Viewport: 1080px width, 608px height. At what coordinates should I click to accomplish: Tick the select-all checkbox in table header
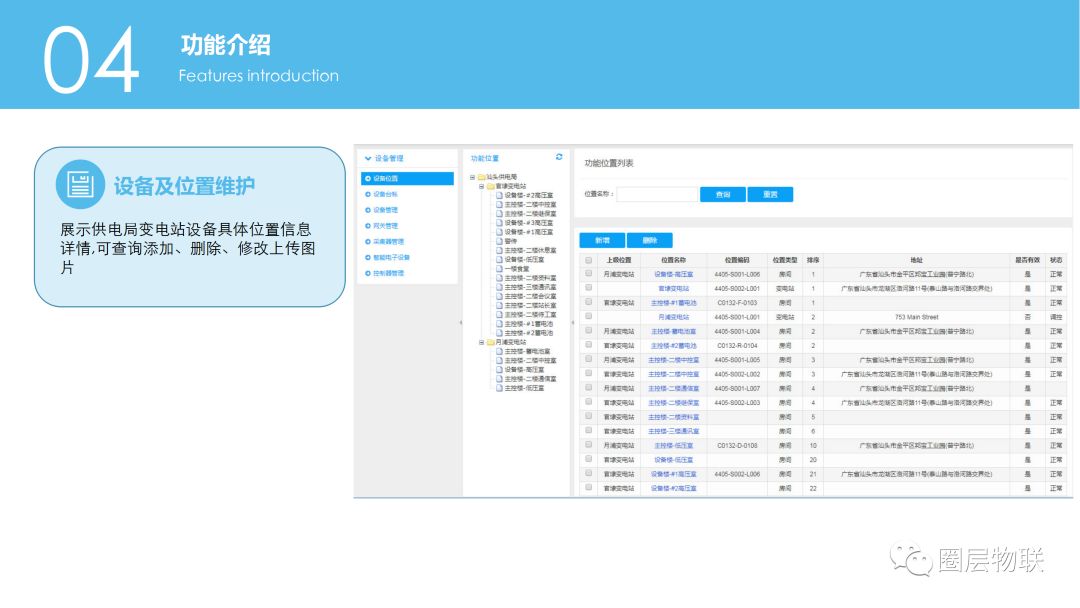click(x=588, y=260)
